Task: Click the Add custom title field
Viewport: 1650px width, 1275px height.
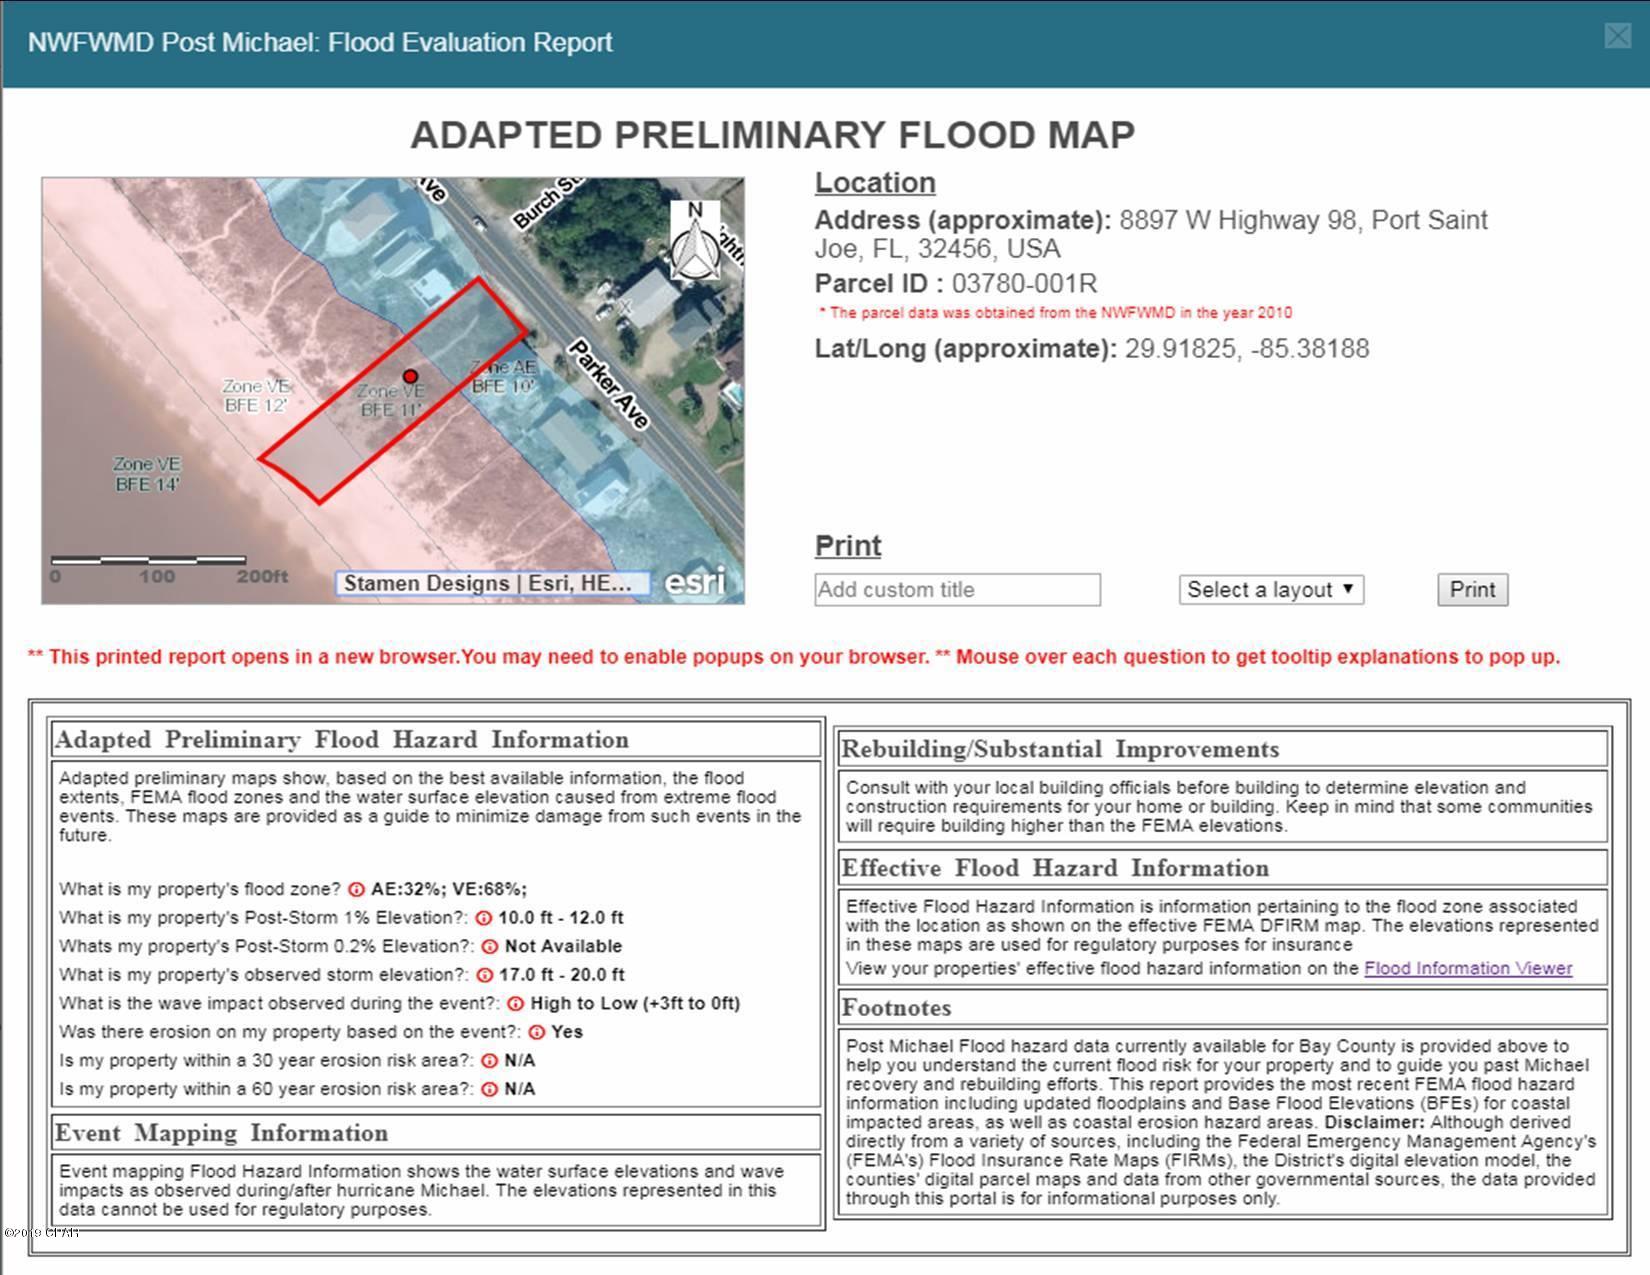Action: tap(957, 590)
